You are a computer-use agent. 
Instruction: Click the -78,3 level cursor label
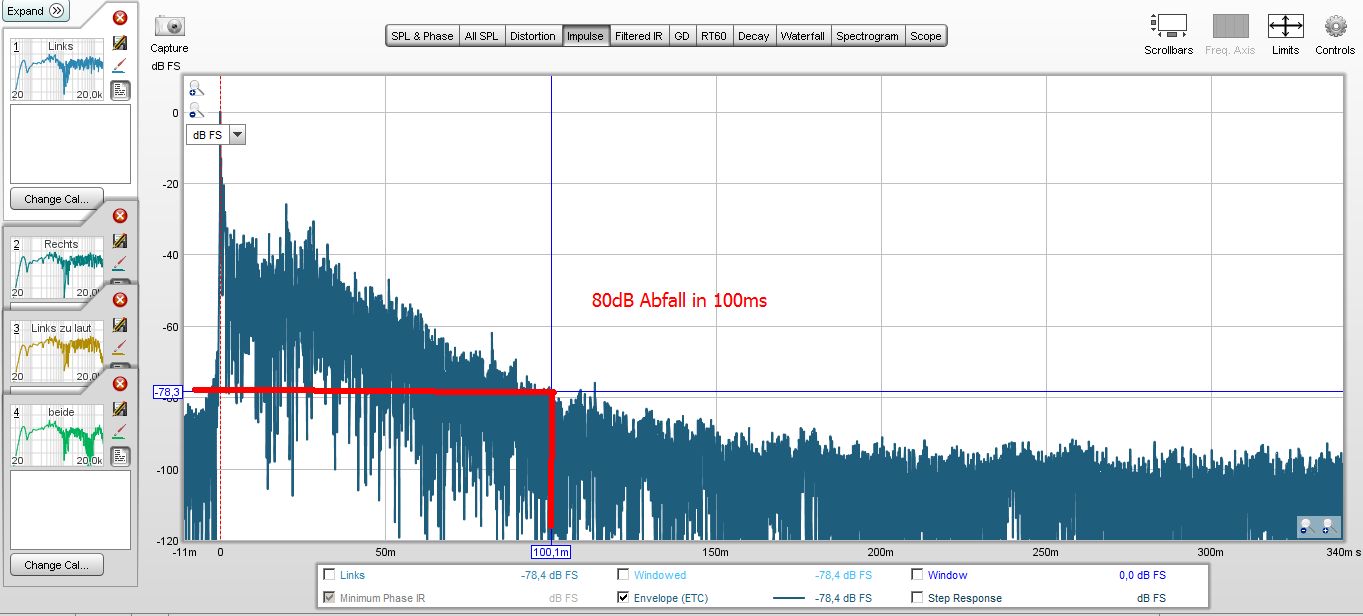167,392
